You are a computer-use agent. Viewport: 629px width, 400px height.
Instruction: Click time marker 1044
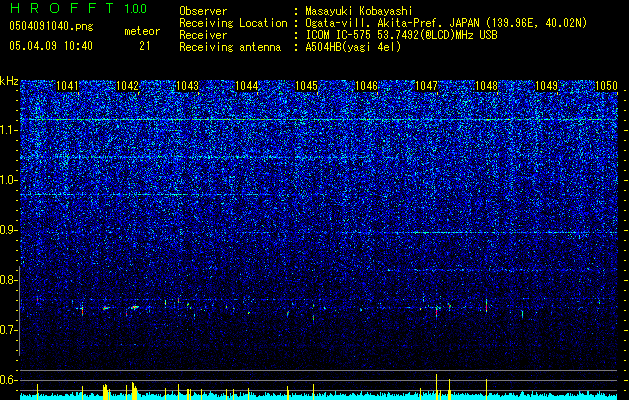pyautogui.click(x=247, y=86)
